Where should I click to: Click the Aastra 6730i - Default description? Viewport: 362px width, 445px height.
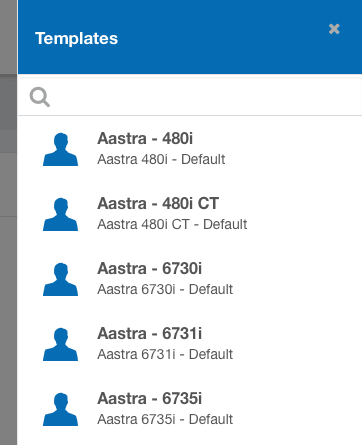[x=165, y=289]
